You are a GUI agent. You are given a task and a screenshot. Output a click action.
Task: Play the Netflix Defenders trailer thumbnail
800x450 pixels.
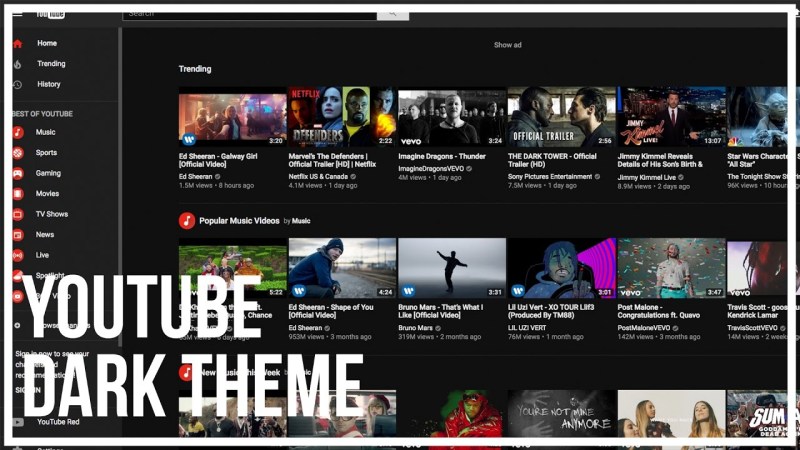[x=342, y=116]
